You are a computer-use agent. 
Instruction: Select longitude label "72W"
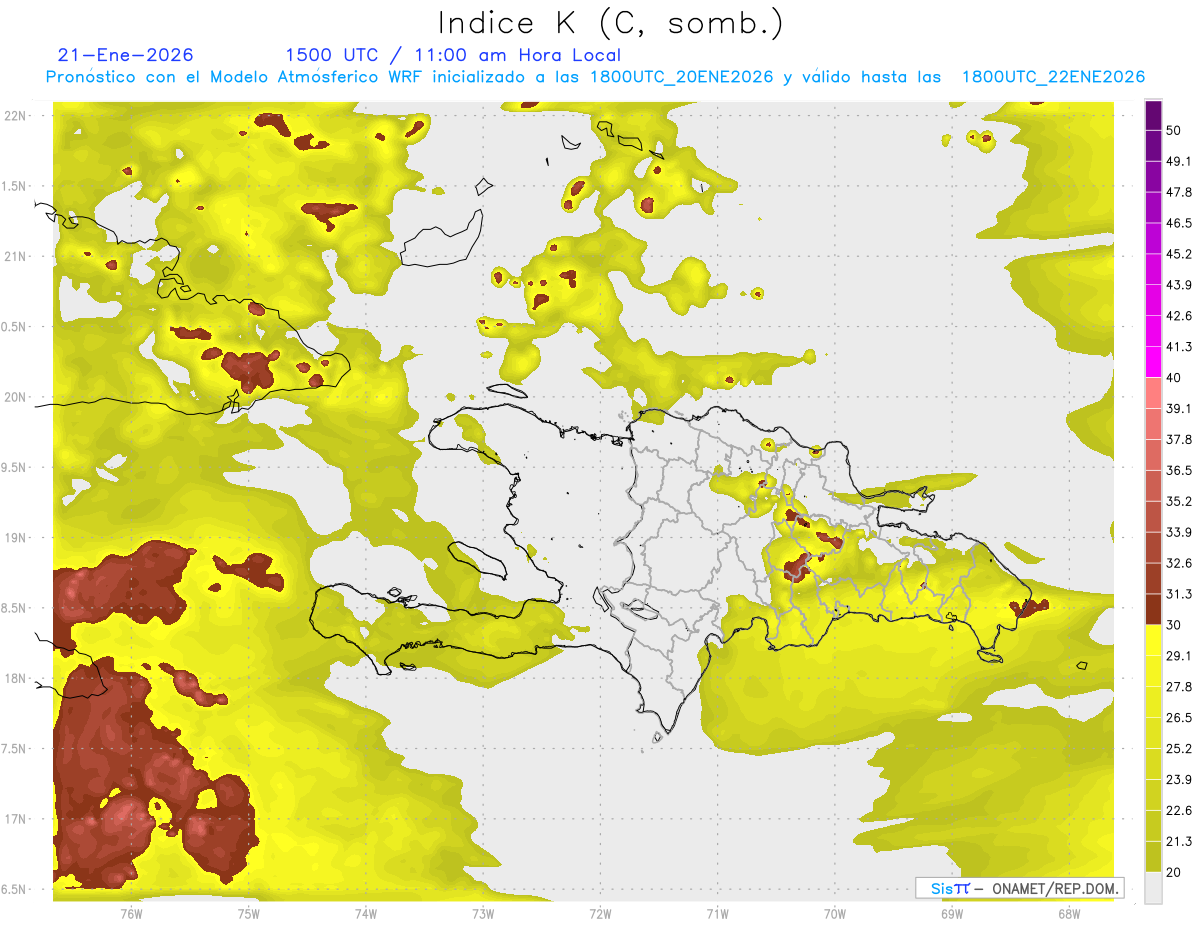[600, 913]
